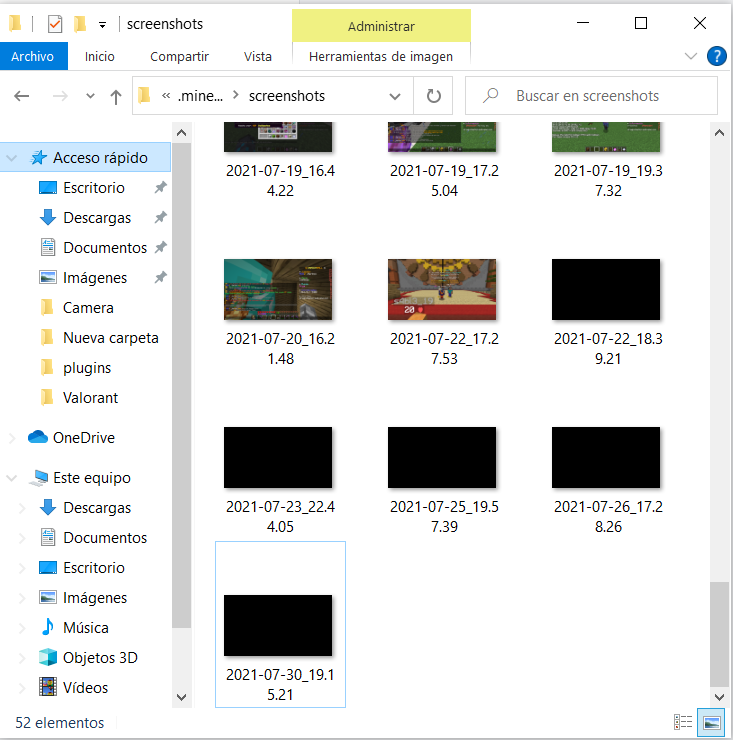Click the .mine... breadcrumb in the address bar

tap(200, 96)
